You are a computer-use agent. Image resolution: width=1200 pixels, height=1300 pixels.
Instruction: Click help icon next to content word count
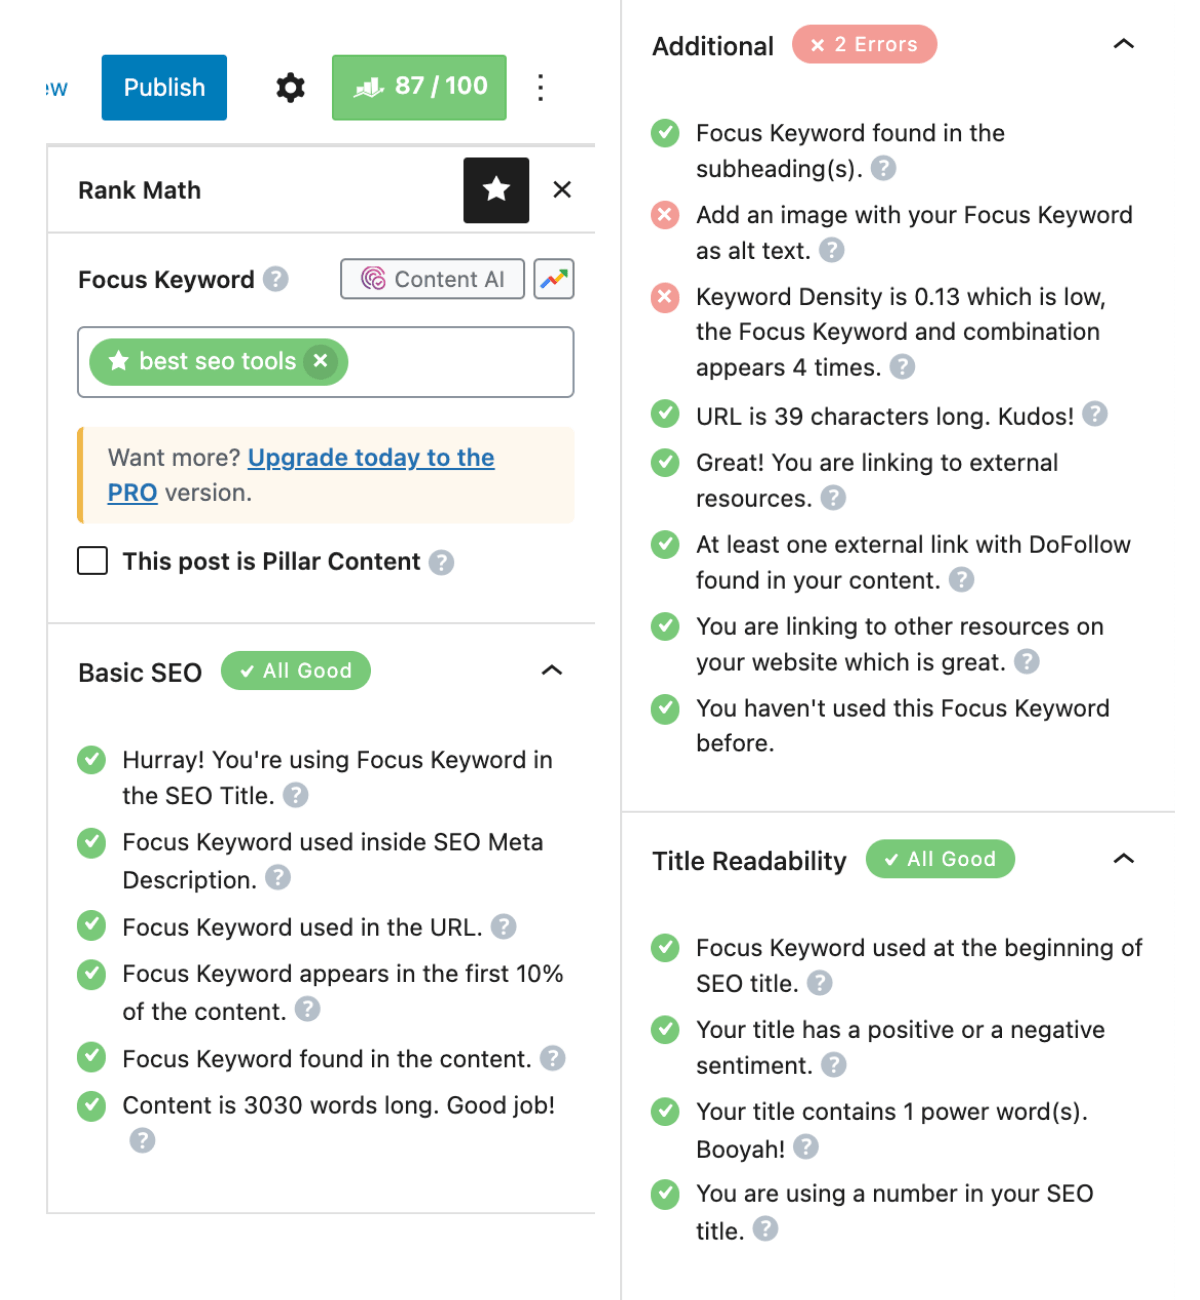click(x=141, y=1139)
